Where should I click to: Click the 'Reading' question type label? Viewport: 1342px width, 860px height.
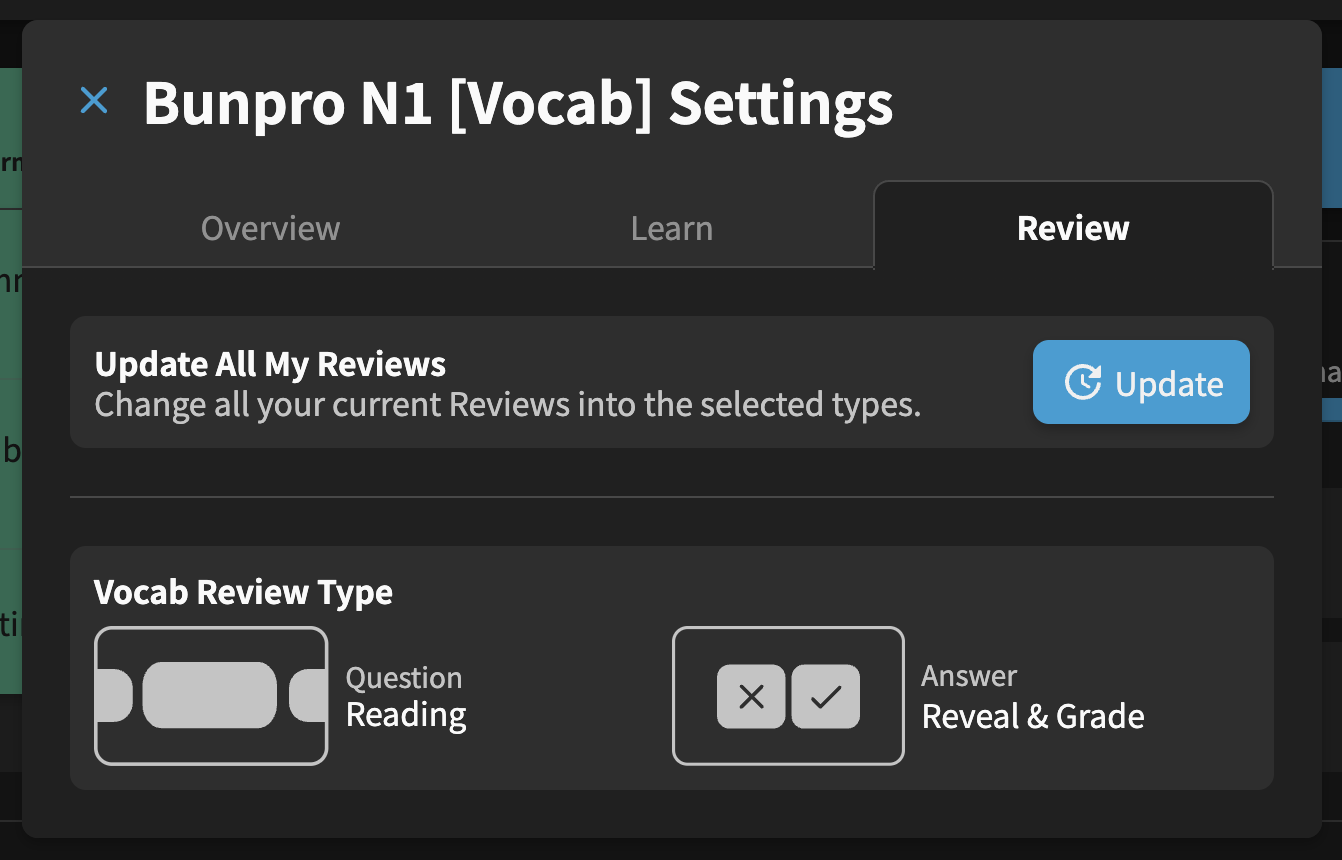coord(406,716)
